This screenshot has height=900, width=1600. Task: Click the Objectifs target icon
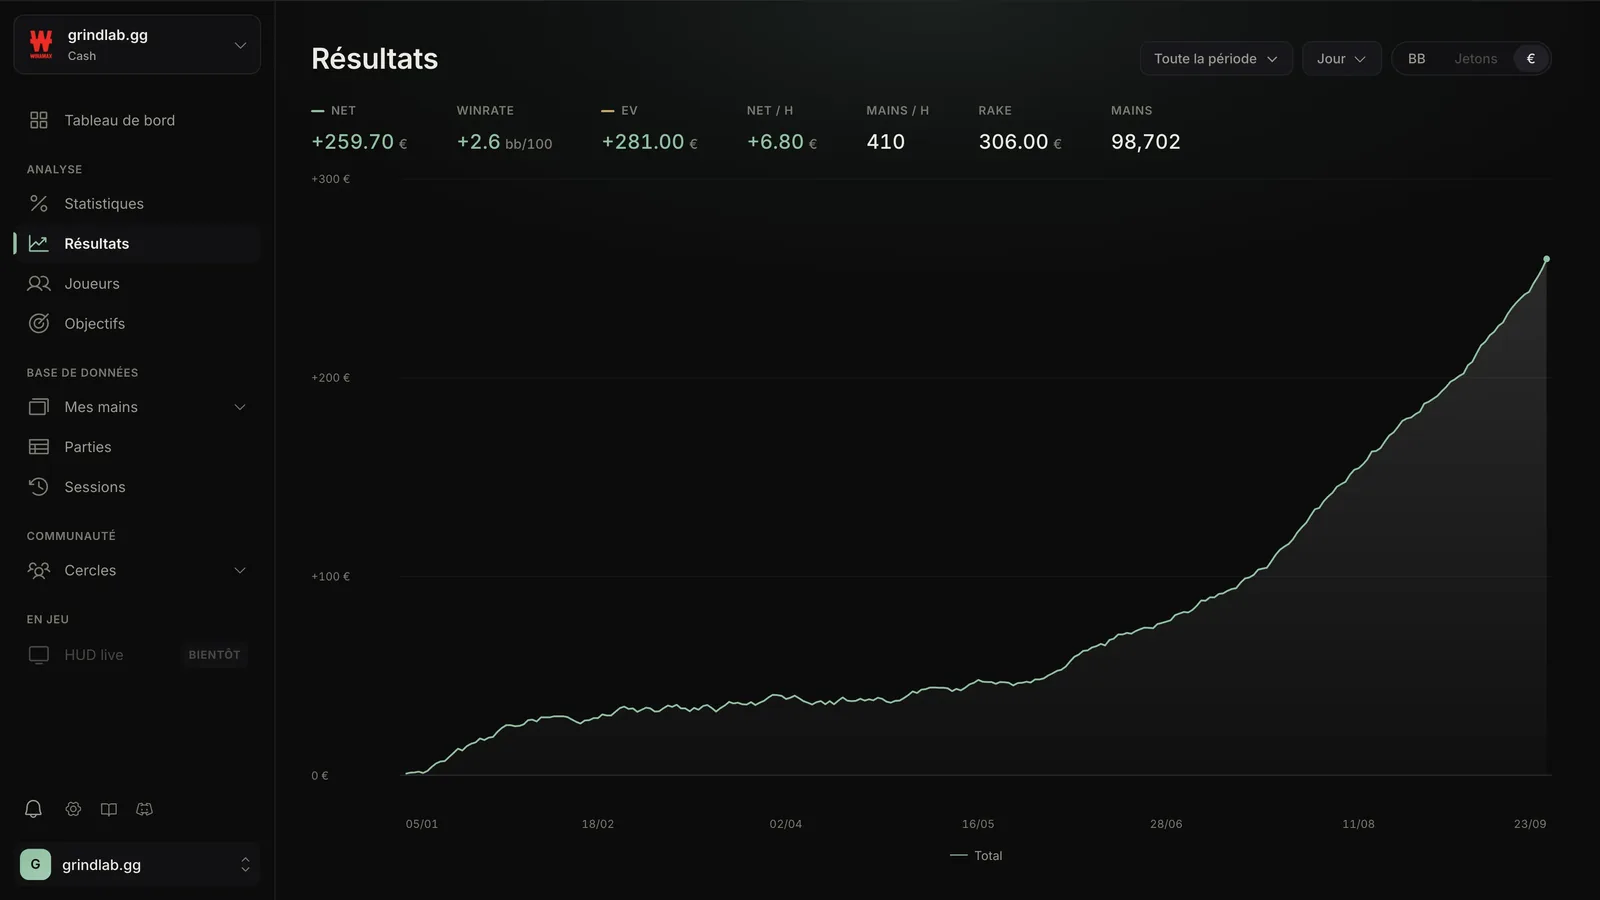[39, 323]
